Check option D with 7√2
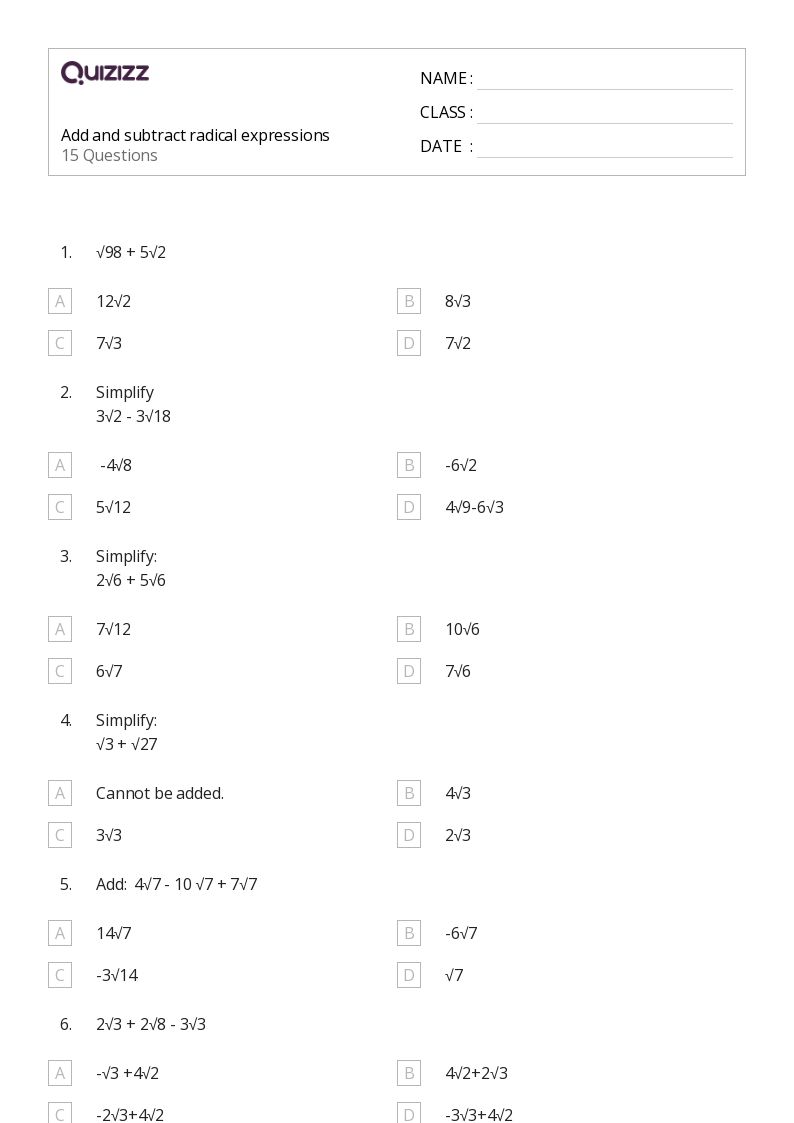The height and width of the screenshot is (1123, 794). pos(409,343)
